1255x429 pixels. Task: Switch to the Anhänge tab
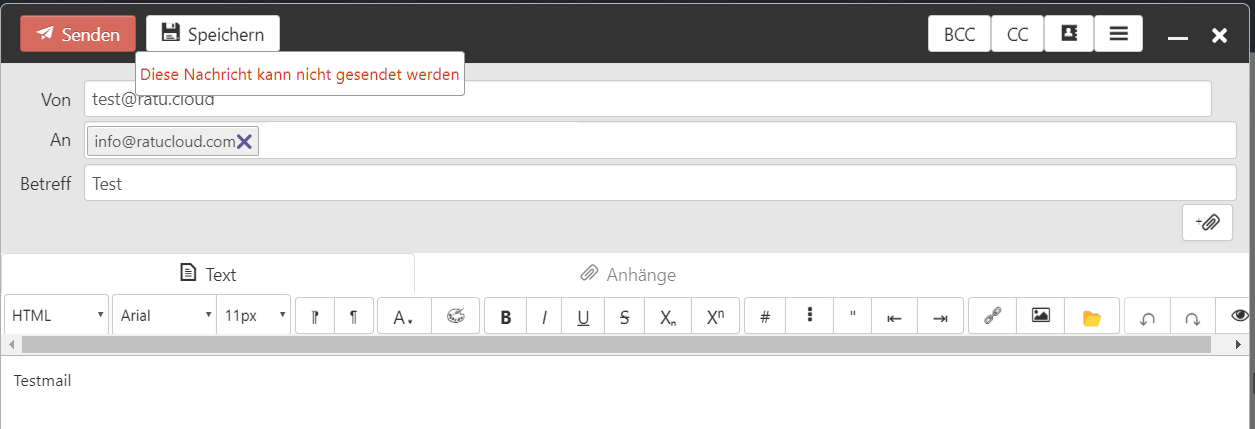pyautogui.click(x=628, y=274)
